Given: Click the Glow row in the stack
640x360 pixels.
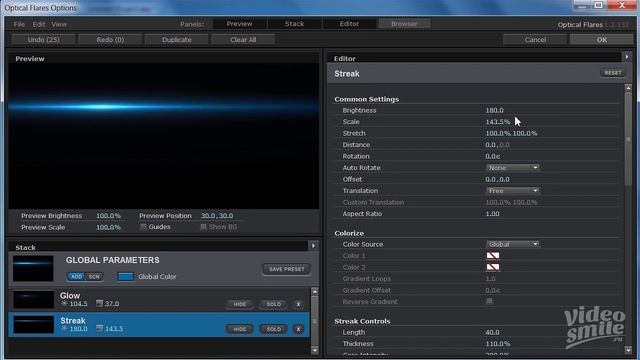Looking at the screenshot, I should click(x=159, y=300).
